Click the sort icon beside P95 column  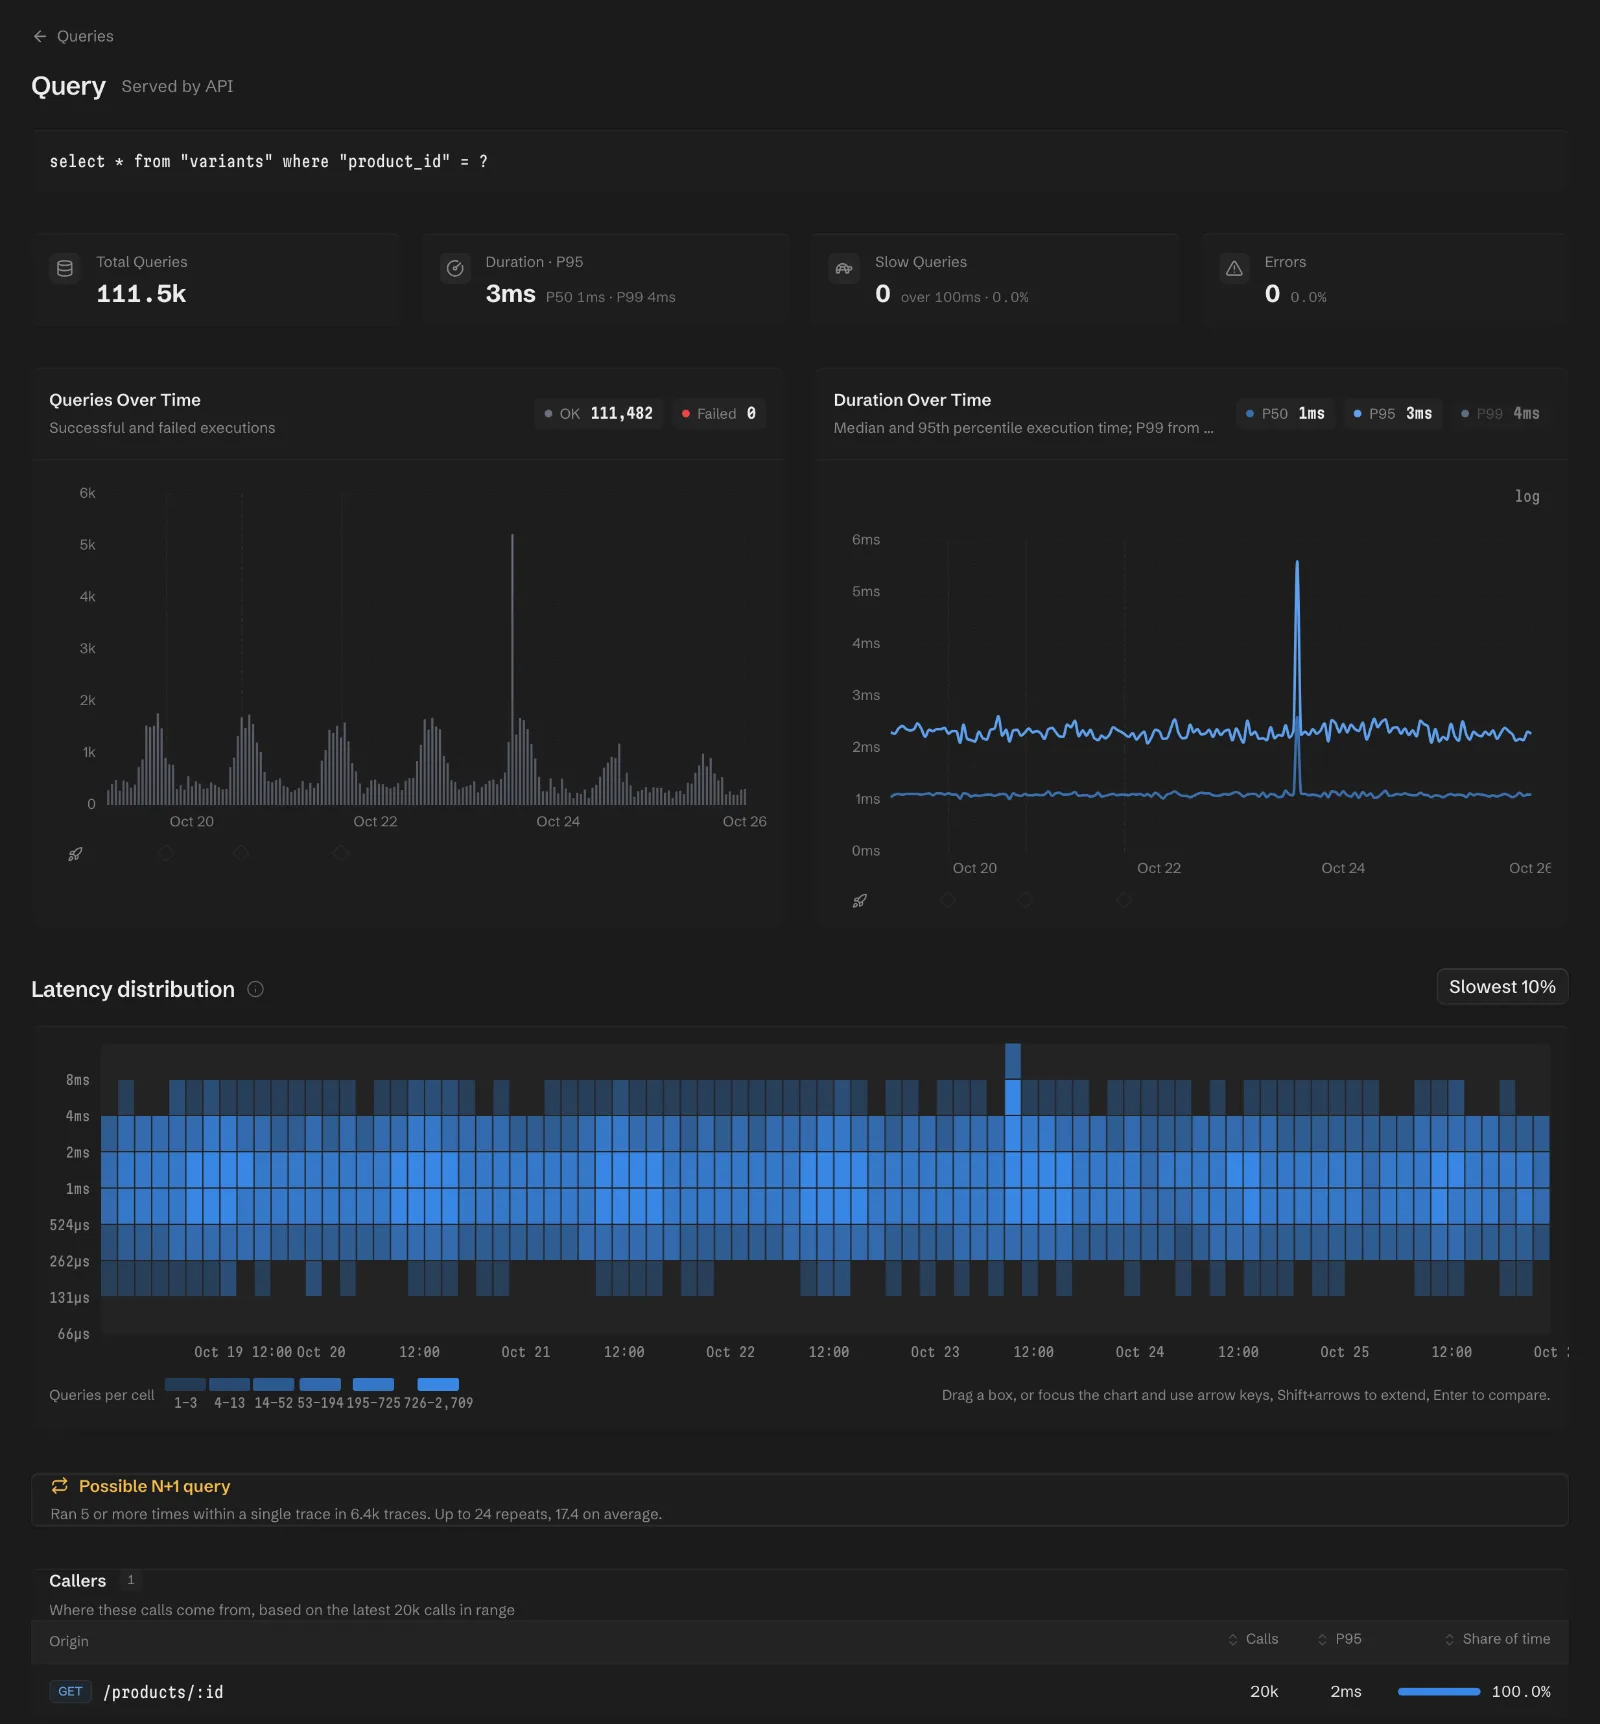(1322, 1640)
